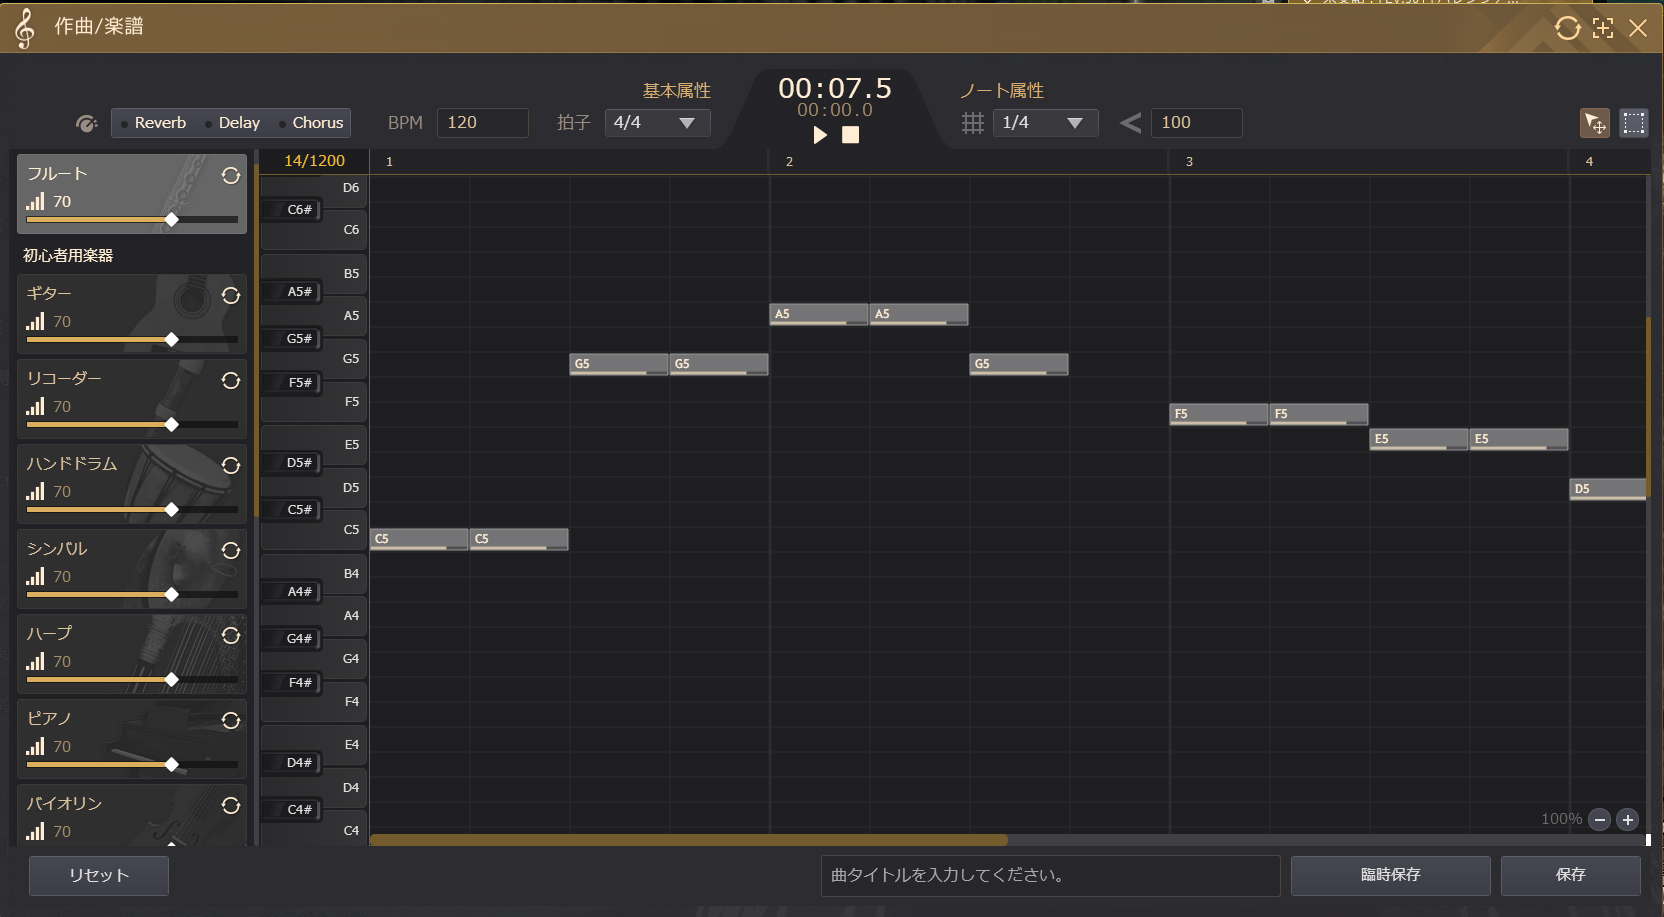Click refresh icon on the piano (ピアノ) track
Viewport: 1664px width, 917px height.
[231, 721]
